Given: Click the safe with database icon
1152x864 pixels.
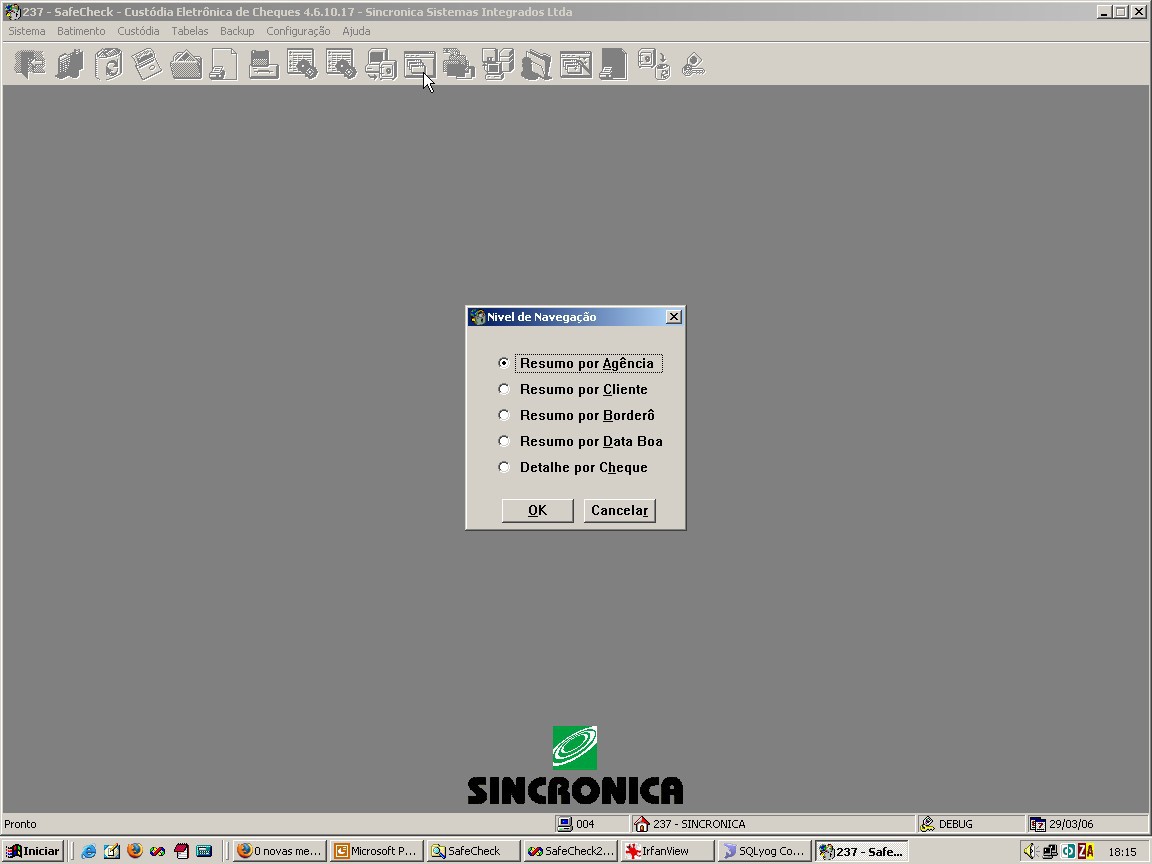Looking at the screenshot, I should (x=653, y=65).
